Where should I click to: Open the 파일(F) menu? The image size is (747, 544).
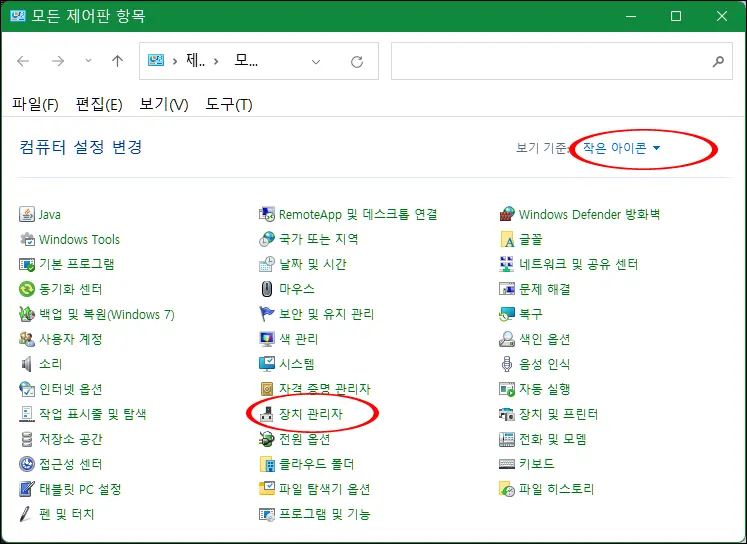click(35, 104)
